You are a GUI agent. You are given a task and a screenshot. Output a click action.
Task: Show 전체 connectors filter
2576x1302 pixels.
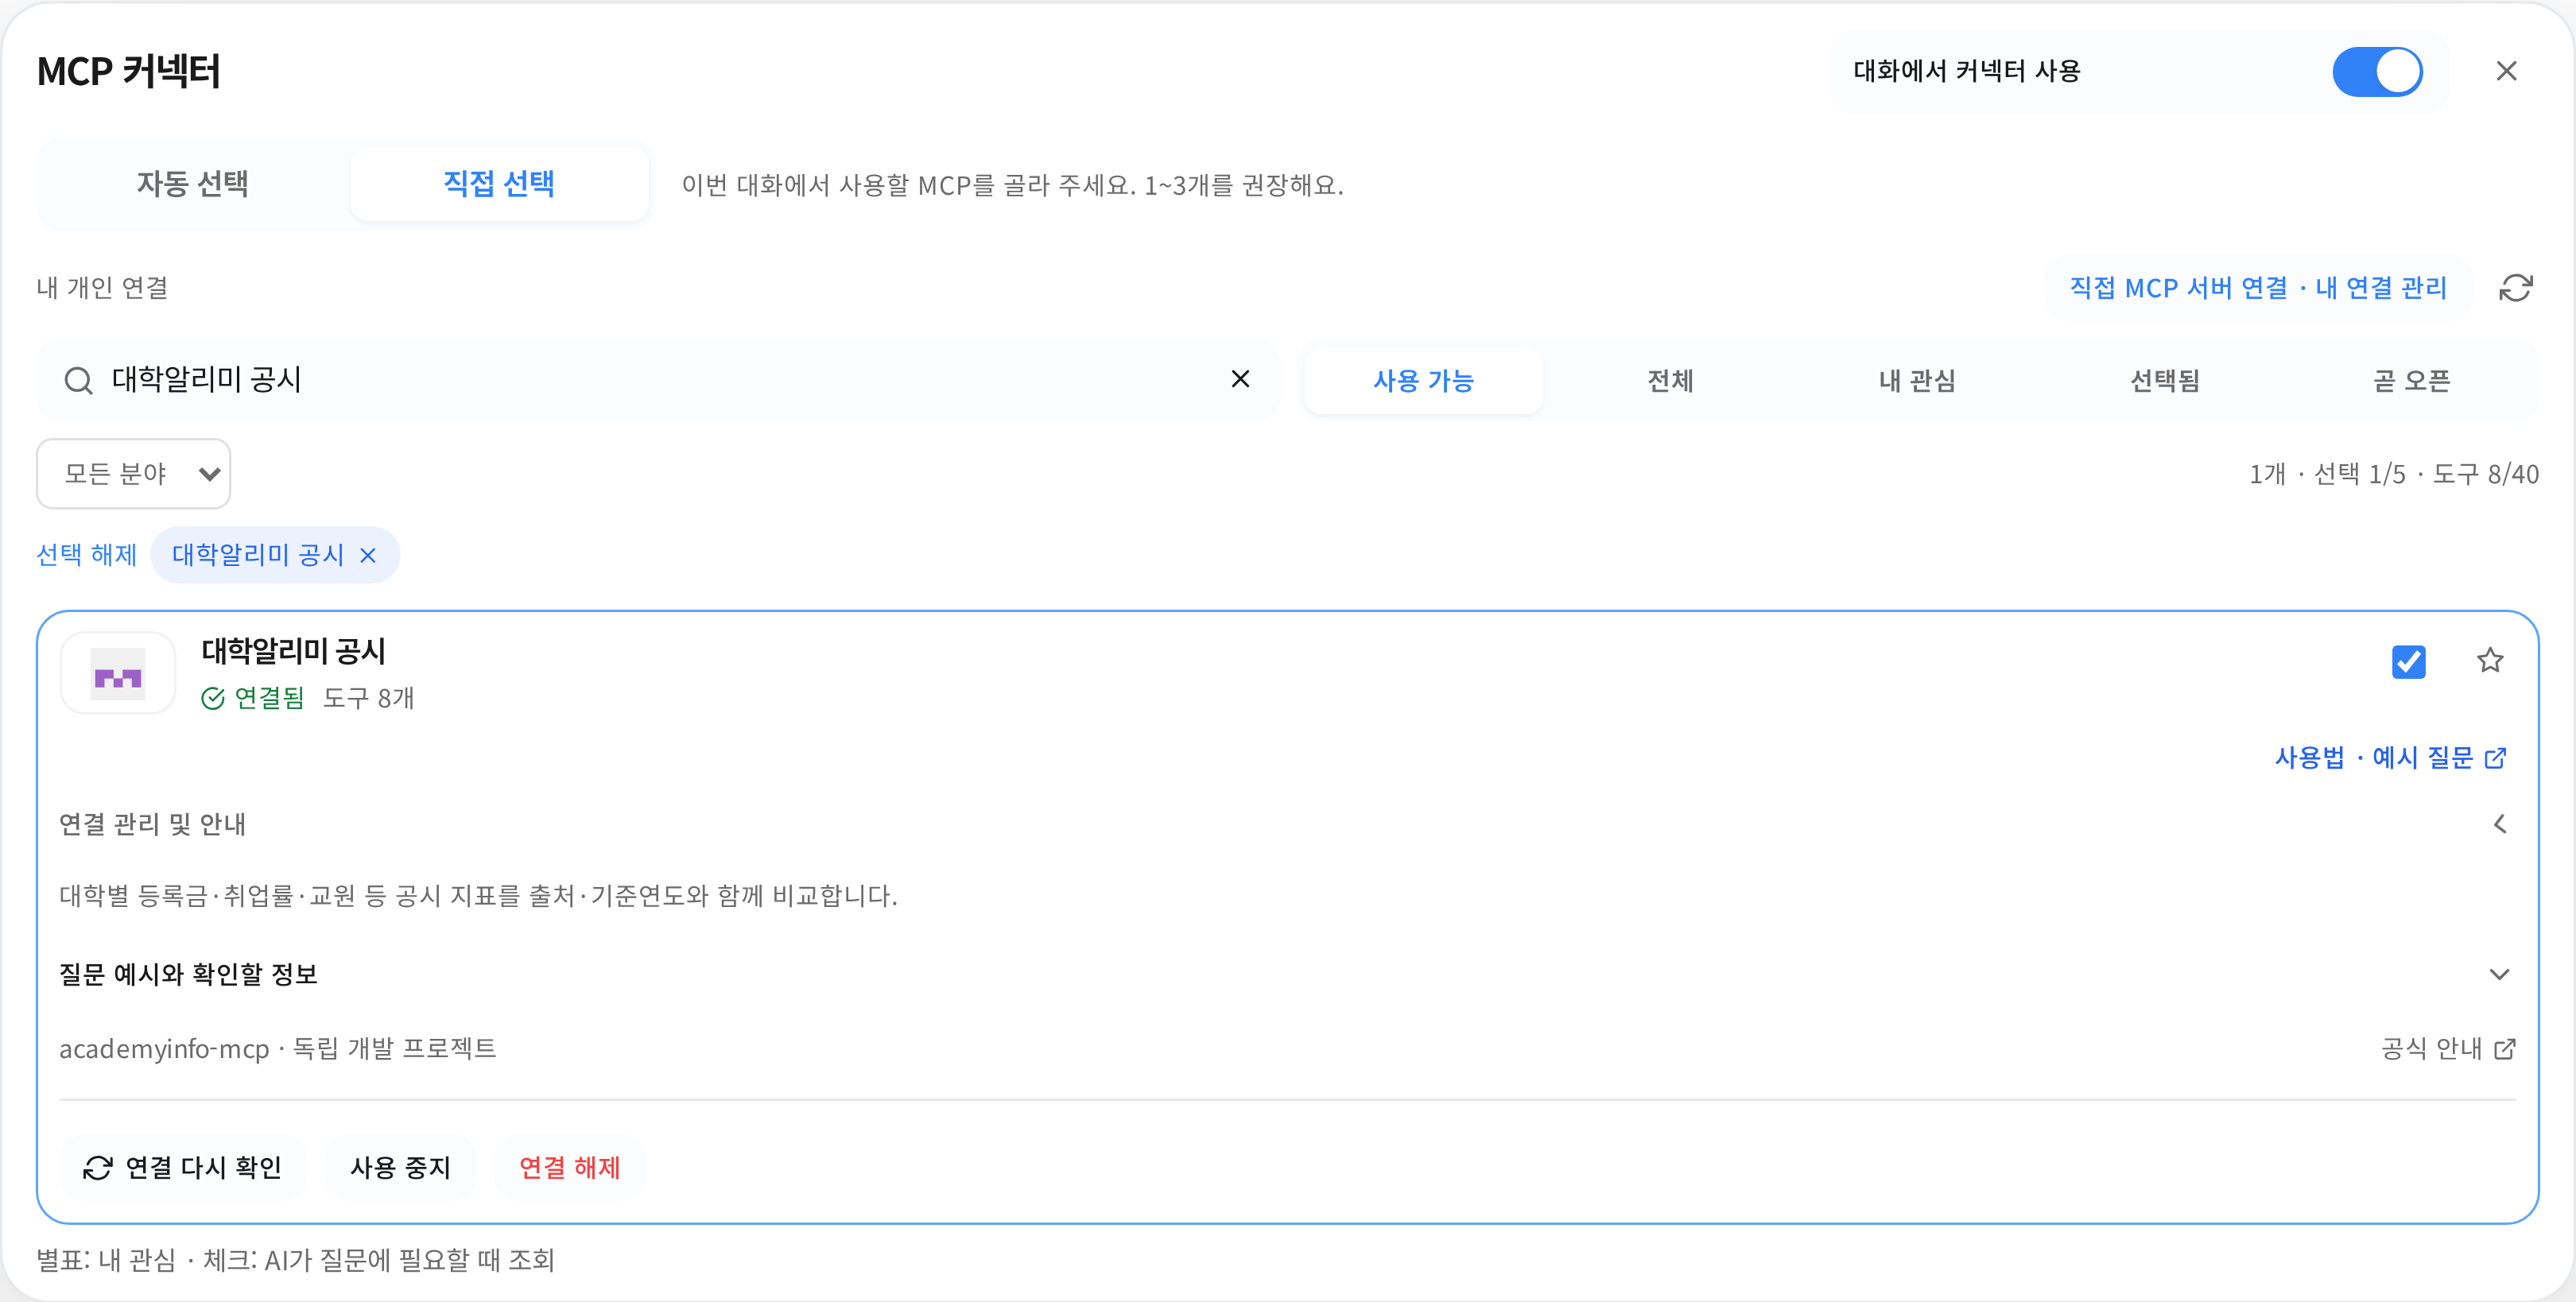coord(1670,381)
